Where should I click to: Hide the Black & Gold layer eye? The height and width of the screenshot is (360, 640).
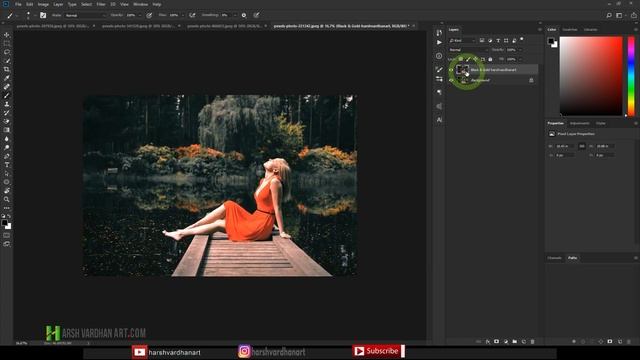[451, 70]
